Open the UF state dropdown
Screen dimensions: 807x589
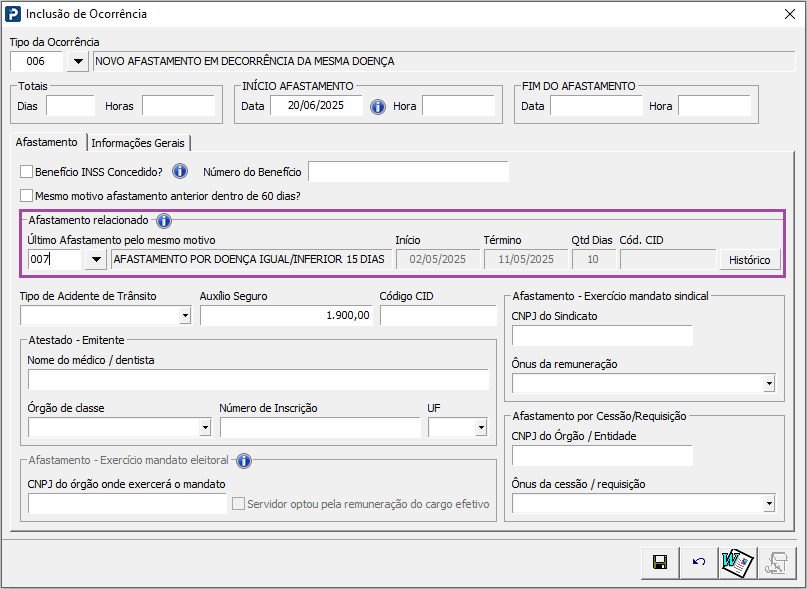click(481, 428)
